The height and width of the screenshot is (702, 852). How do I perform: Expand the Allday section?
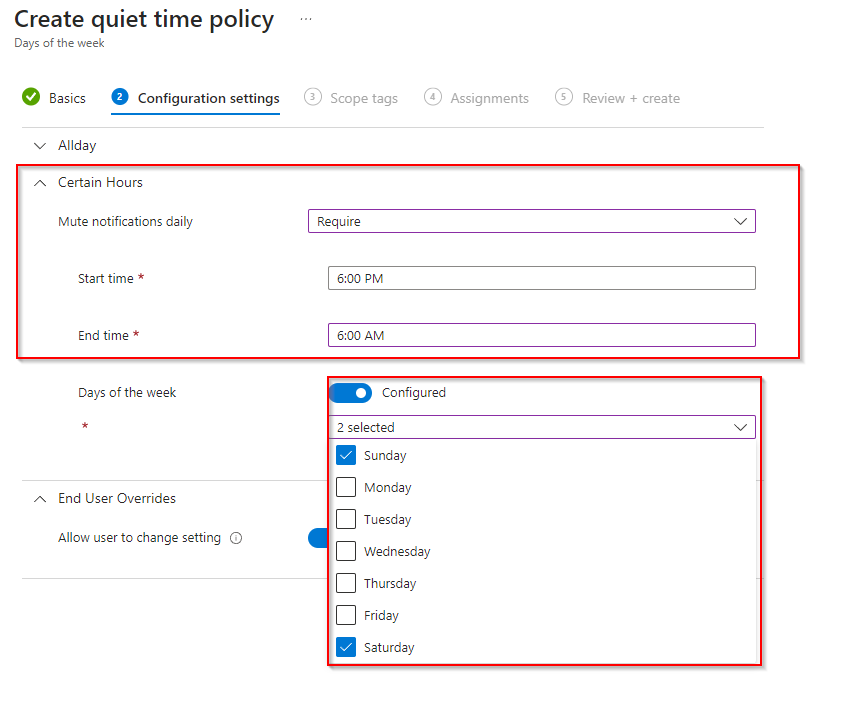(x=40, y=145)
